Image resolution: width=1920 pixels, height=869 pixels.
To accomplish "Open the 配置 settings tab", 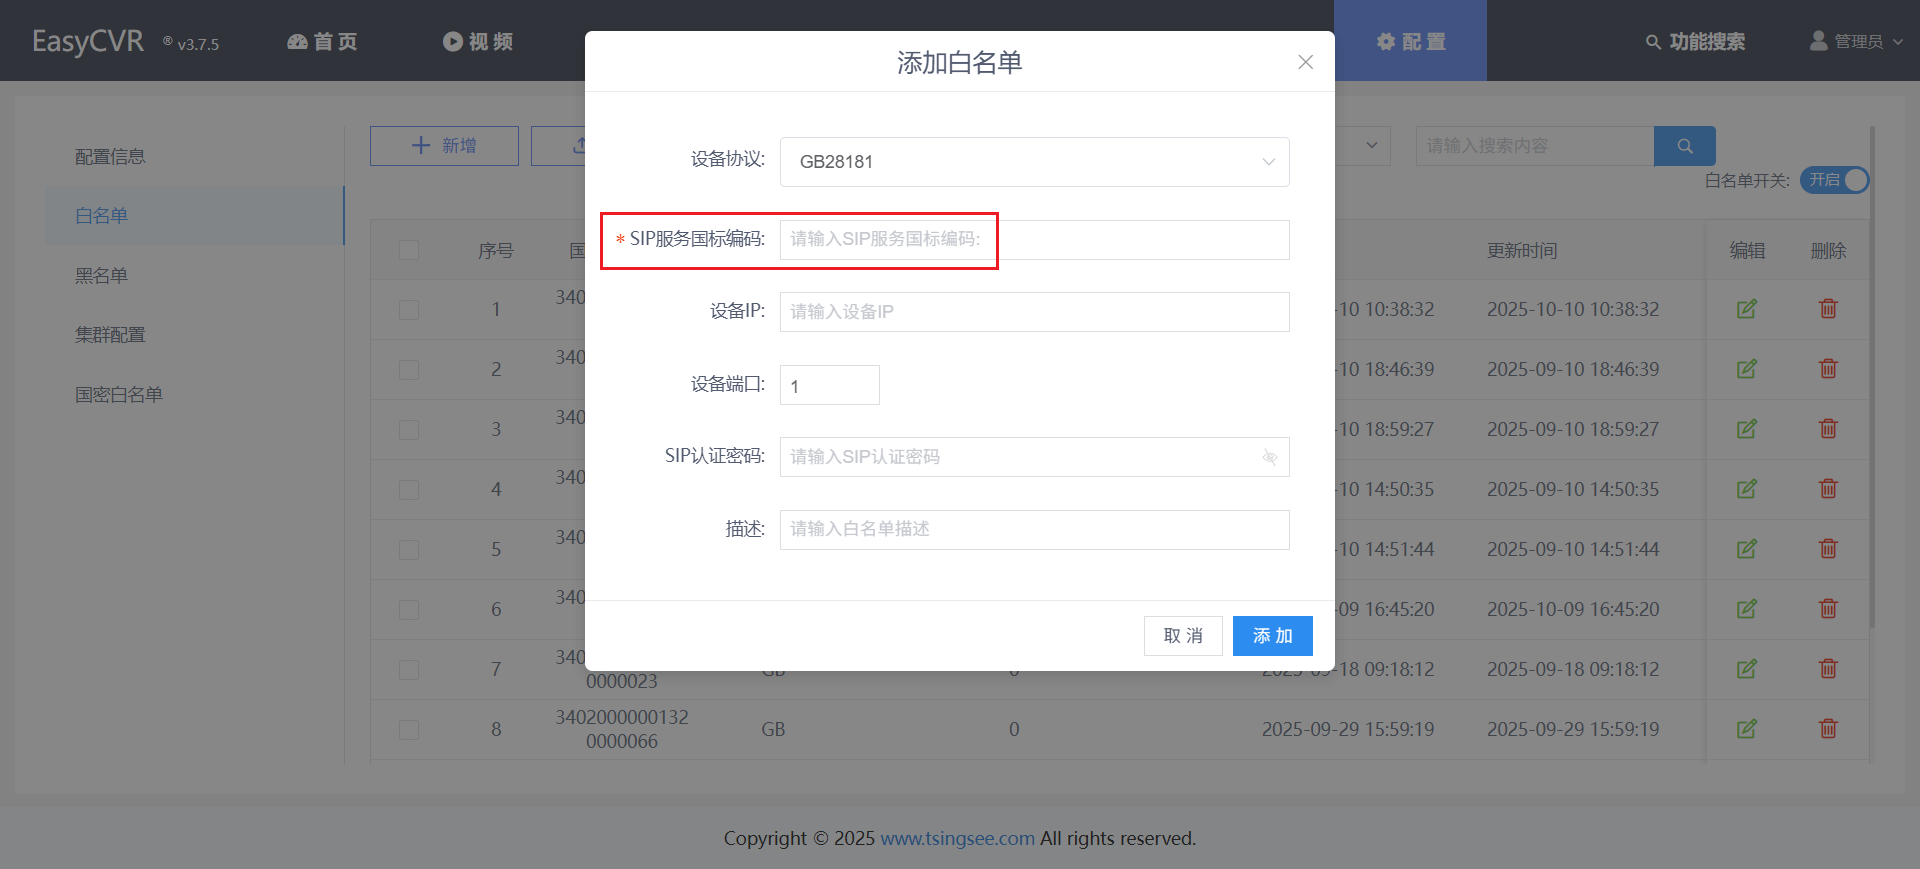I will click(x=1410, y=41).
